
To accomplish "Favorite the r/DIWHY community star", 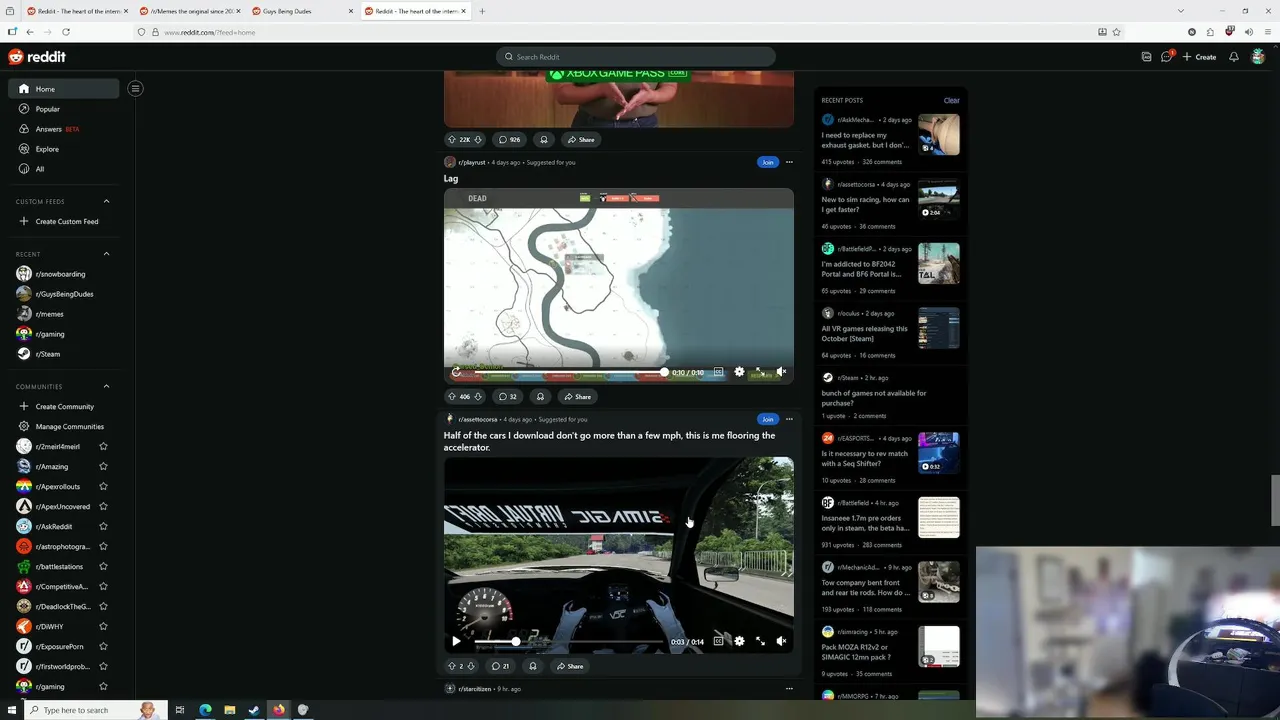I will [x=103, y=626].
